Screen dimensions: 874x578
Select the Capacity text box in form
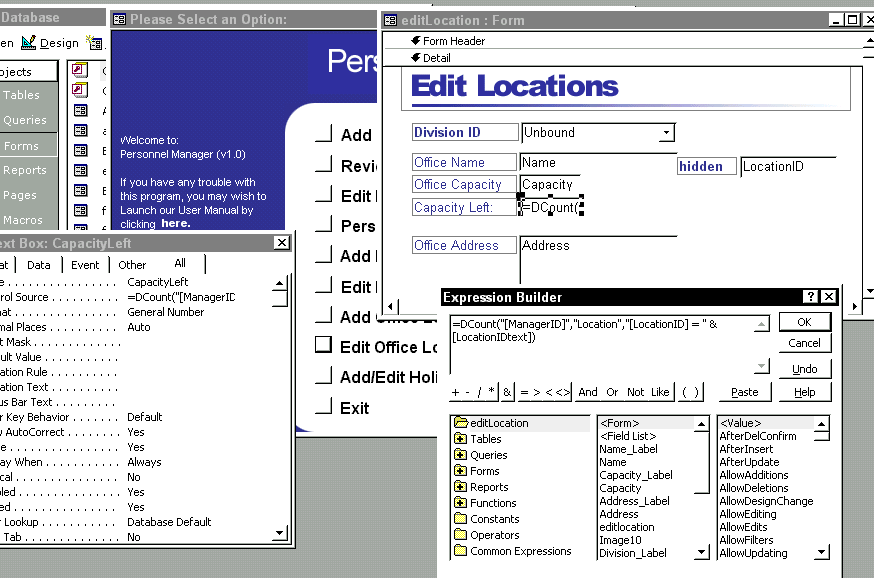pos(550,184)
